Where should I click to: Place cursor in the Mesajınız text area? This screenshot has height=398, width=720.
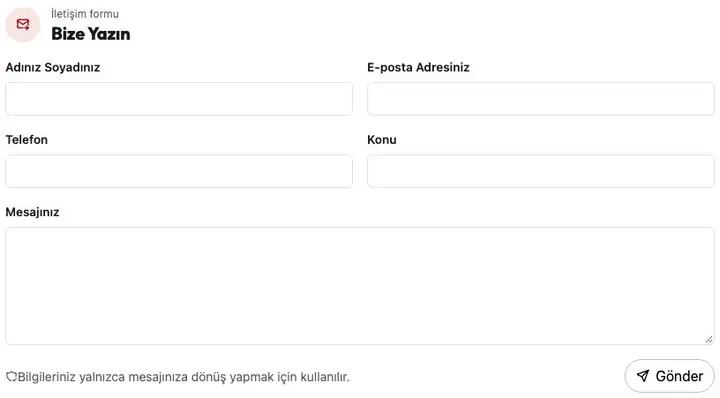click(x=360, y=286)
